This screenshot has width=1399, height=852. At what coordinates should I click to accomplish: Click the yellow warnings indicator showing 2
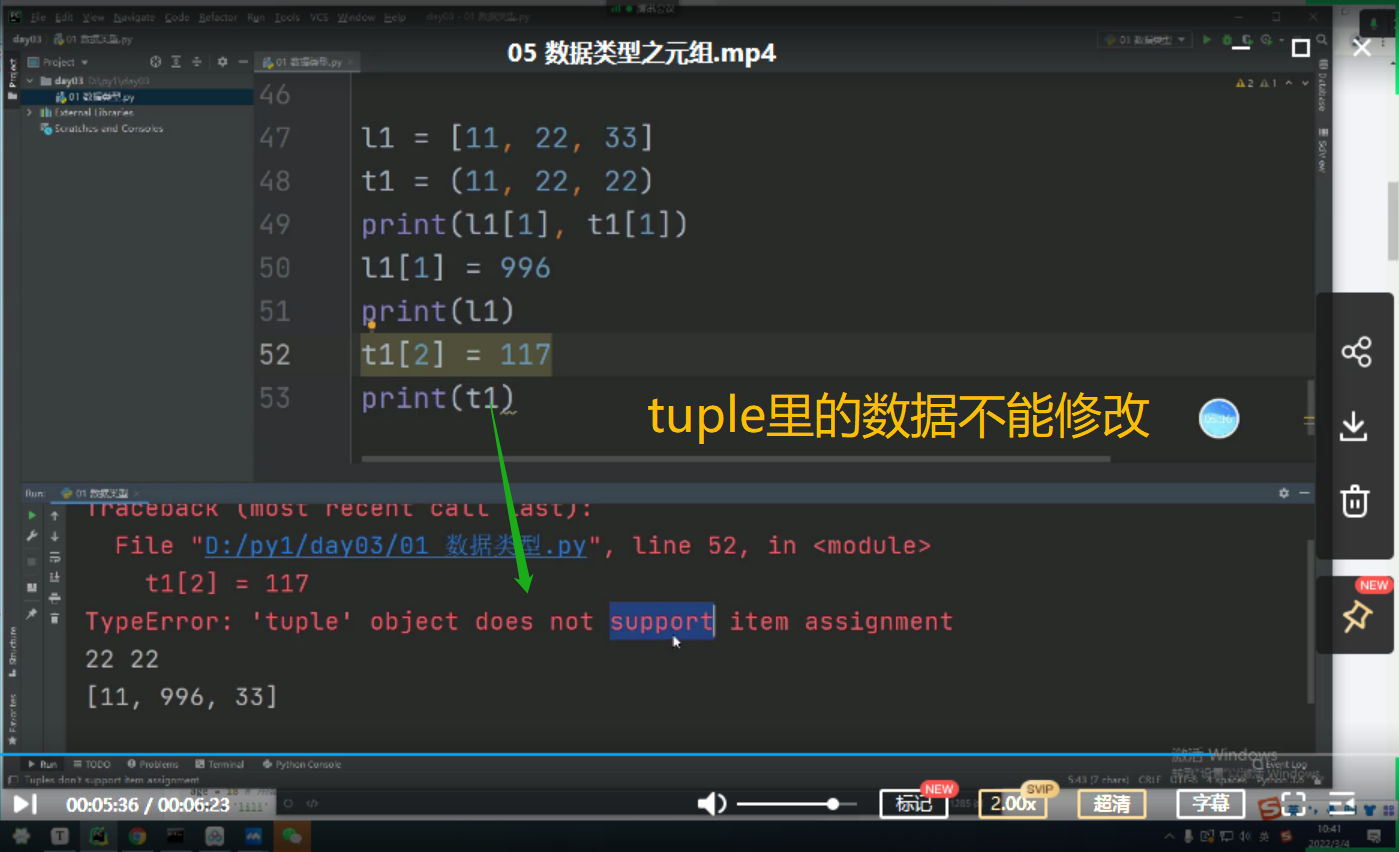coord(1245,84)
